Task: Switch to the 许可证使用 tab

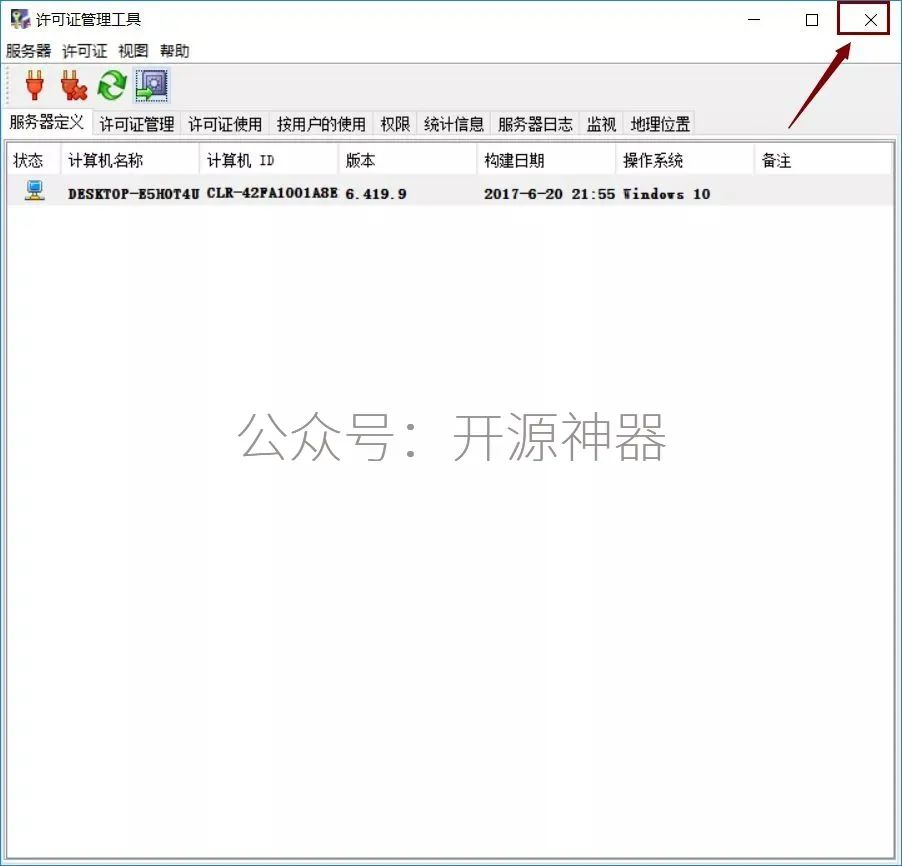Action: tap(225, 124)
